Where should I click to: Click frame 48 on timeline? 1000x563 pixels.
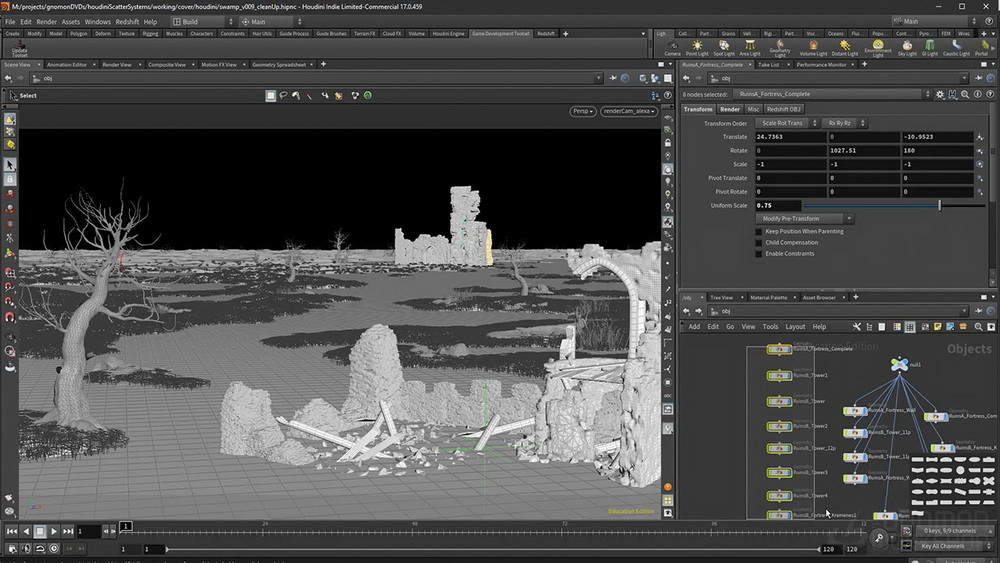[415, 529]
